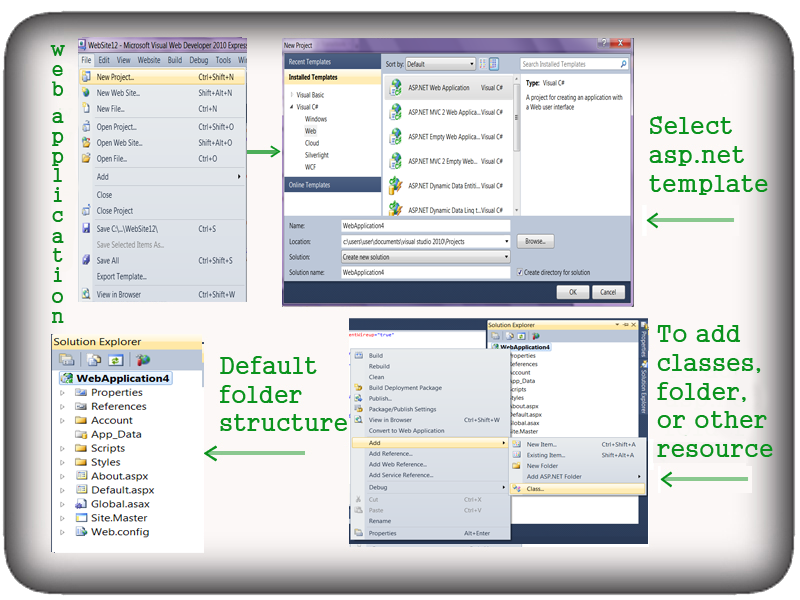The image size is (800, 600).
Task: Toggle large icons view in the template list
Action: (x=494, y=64)
